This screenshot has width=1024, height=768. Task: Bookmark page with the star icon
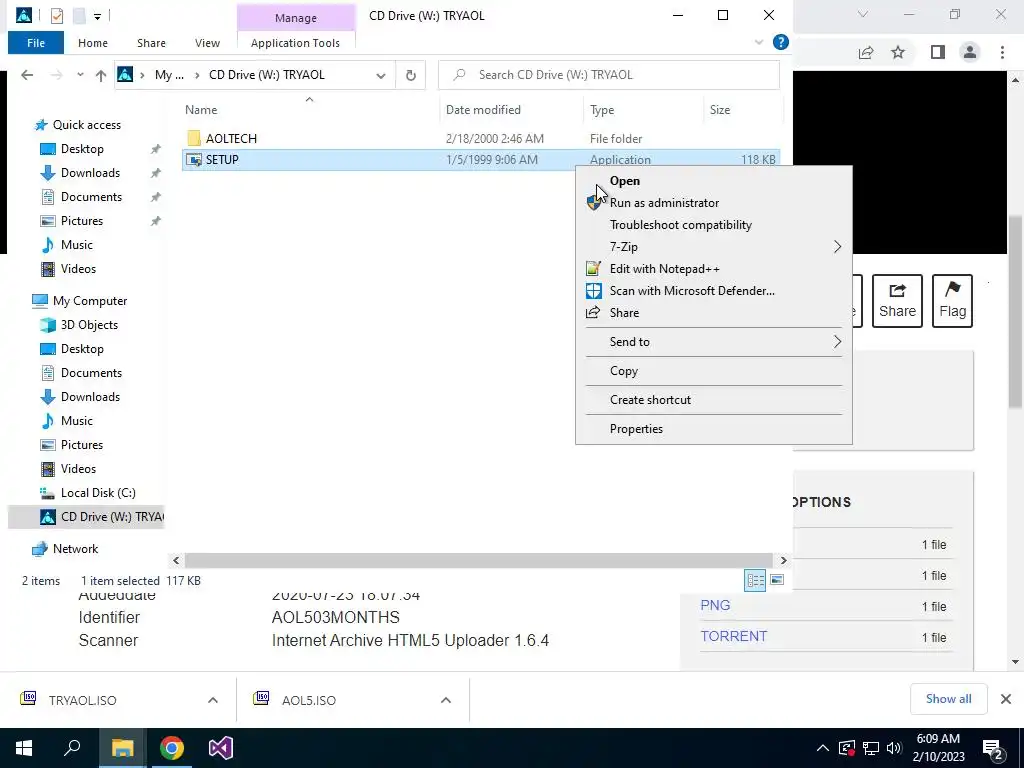[x=898, y=52]
